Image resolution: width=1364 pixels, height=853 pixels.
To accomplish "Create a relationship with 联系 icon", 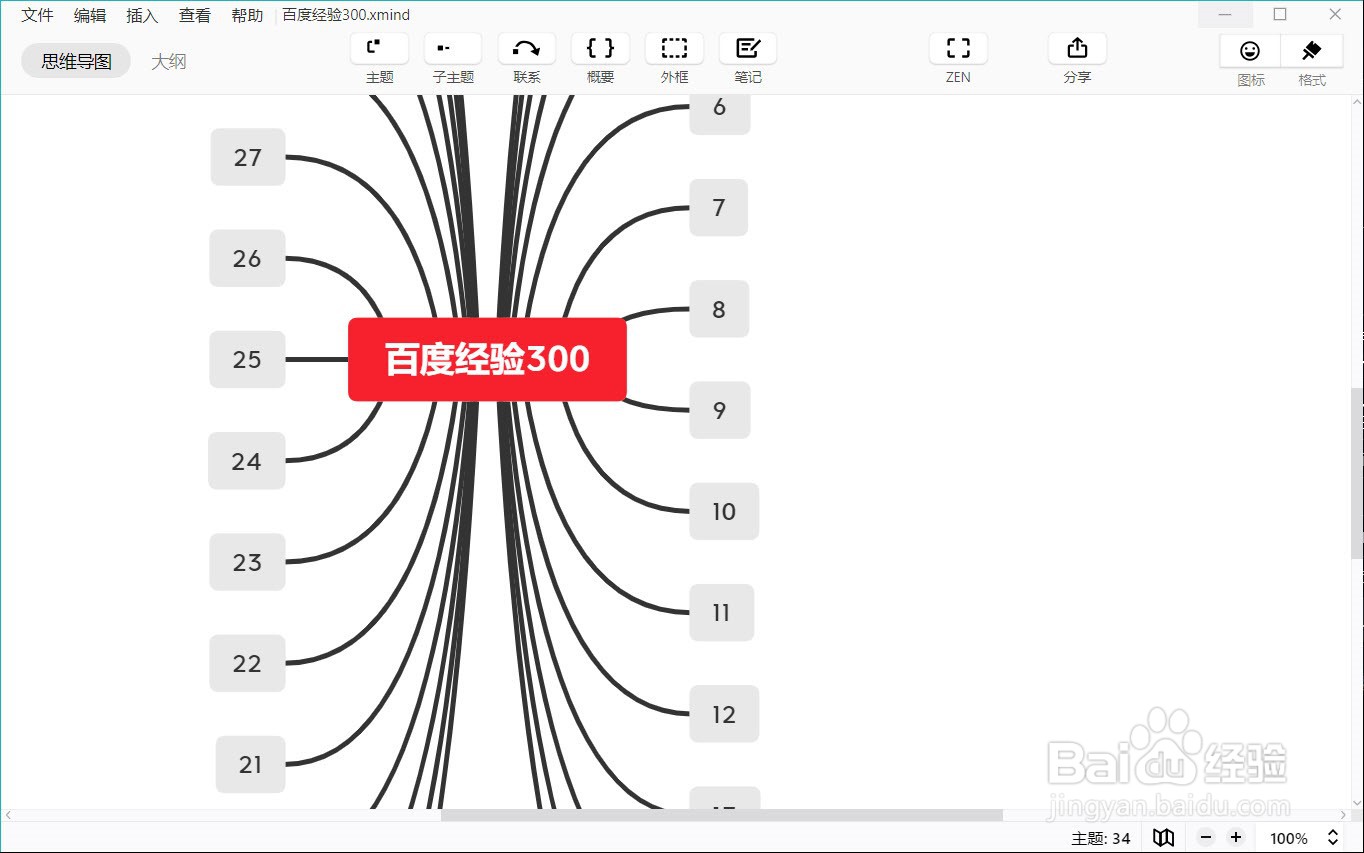I will (527, 48).
